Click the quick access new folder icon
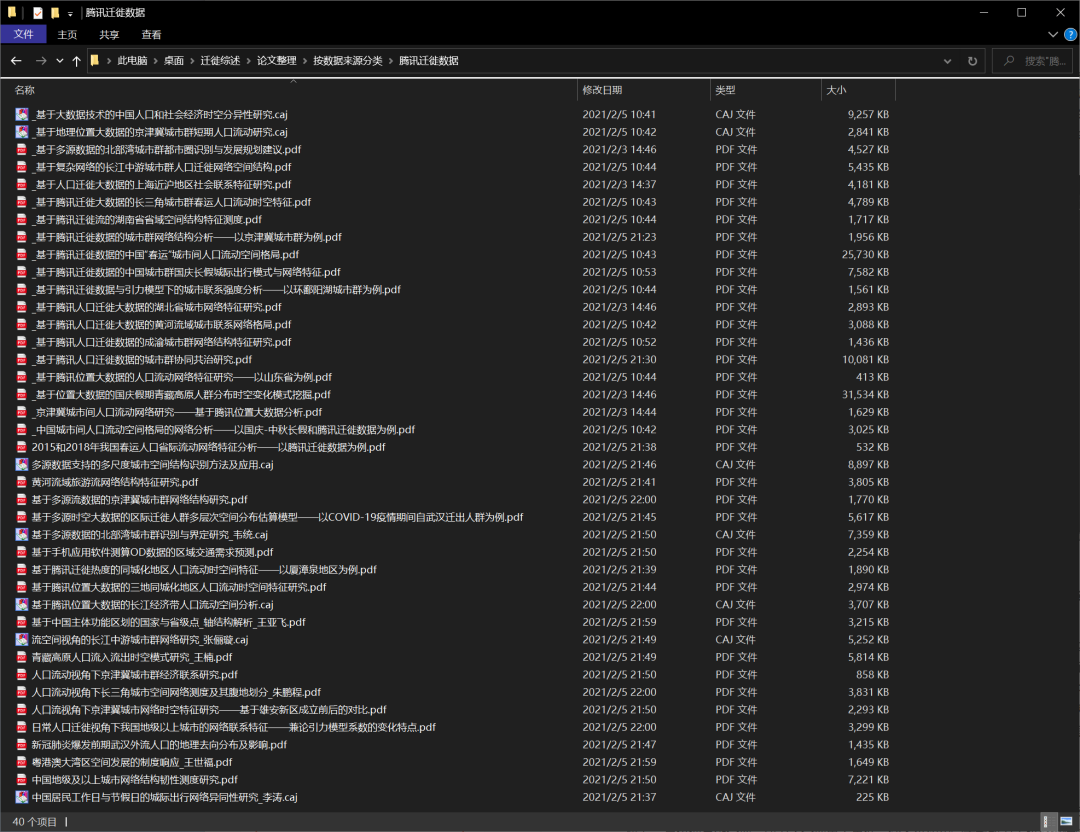 (54, 12)
